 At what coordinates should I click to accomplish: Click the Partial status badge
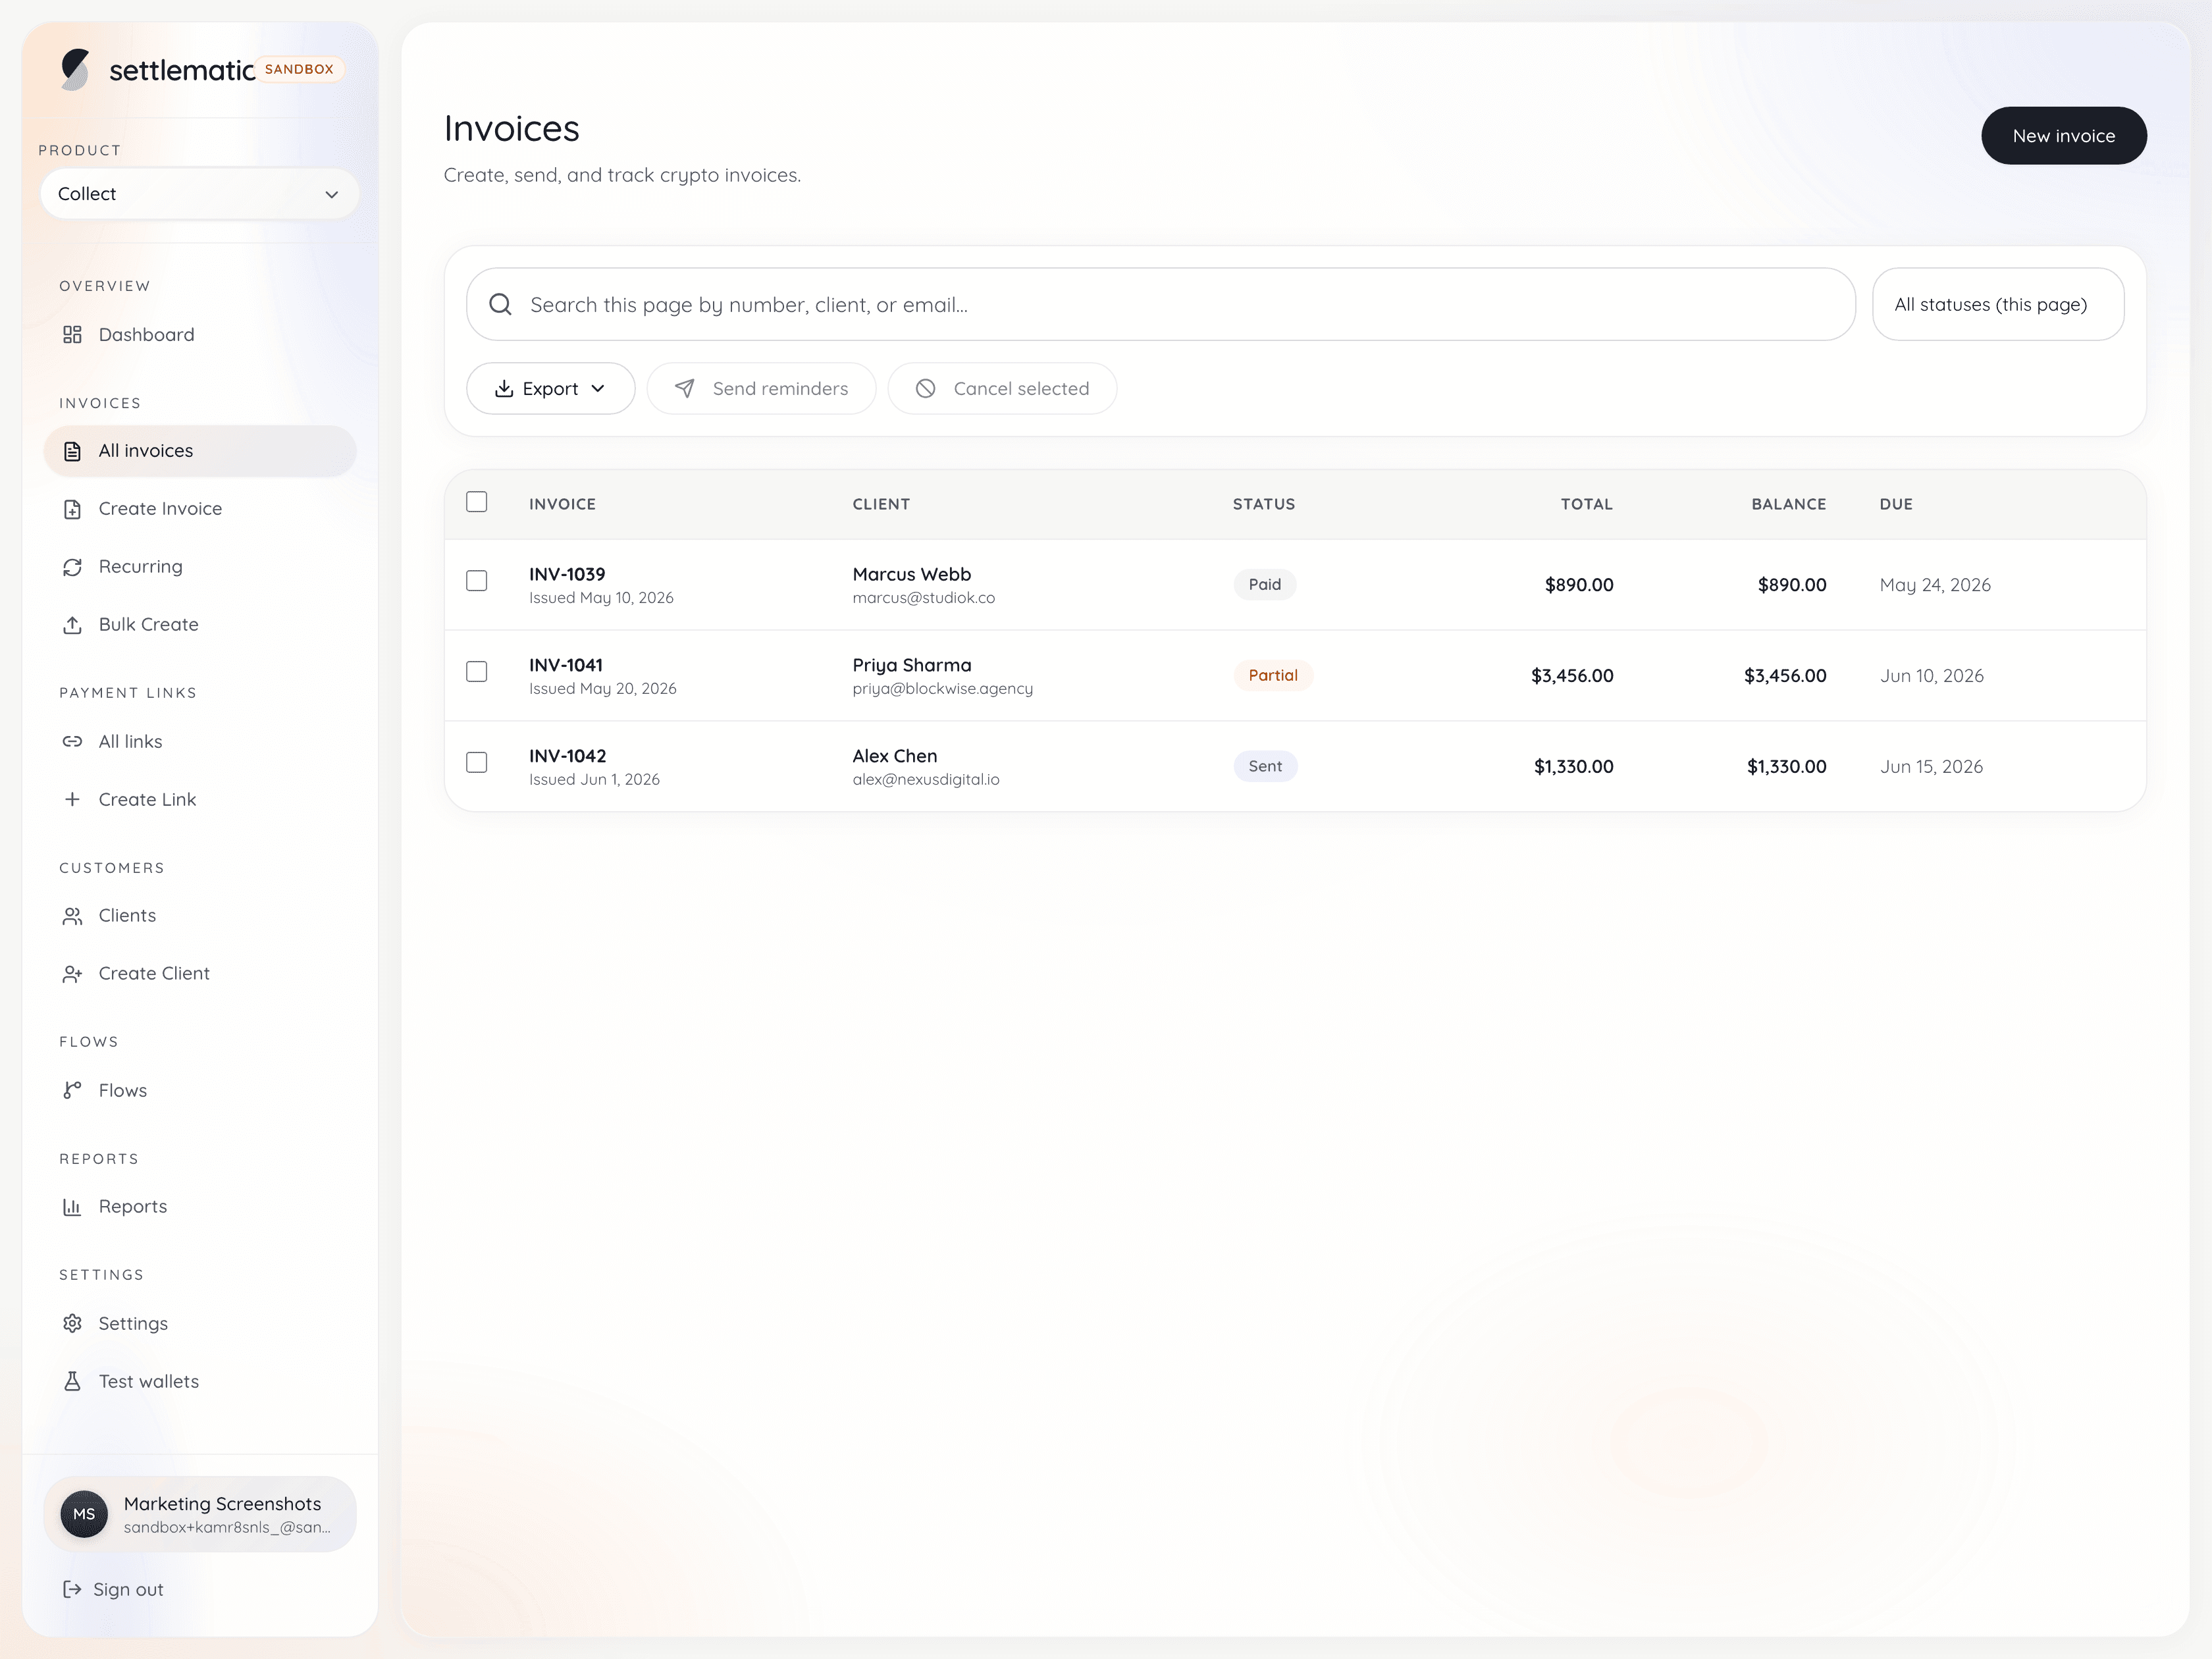(1273, 675)
